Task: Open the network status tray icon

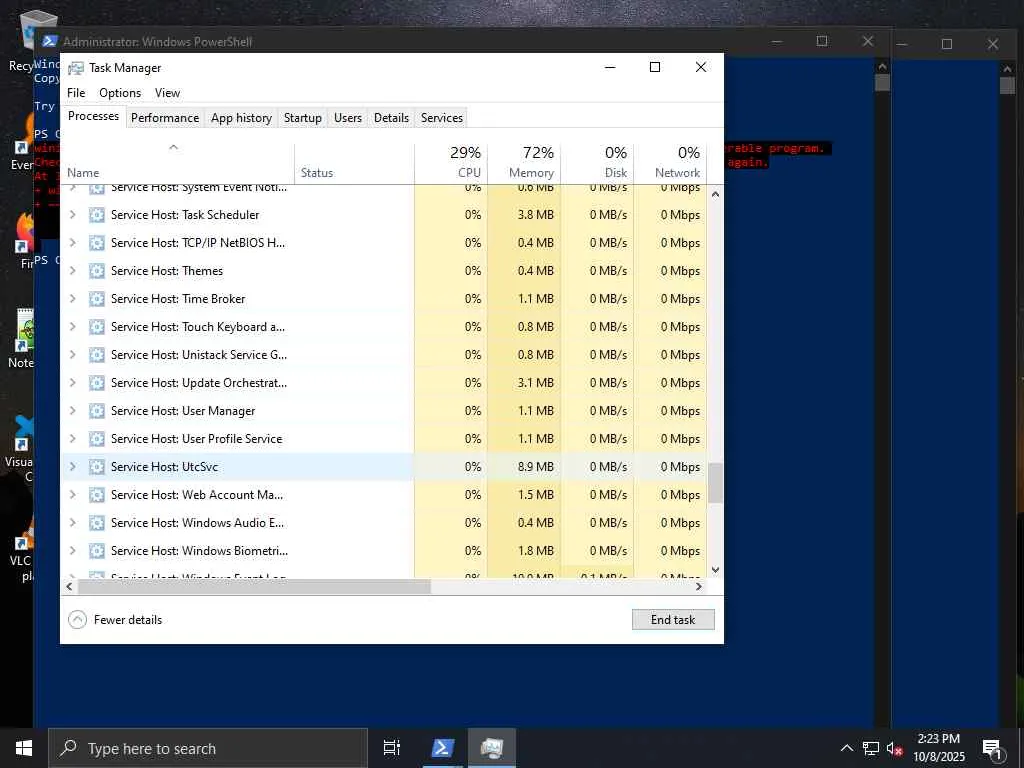Action: click(871, 748)
